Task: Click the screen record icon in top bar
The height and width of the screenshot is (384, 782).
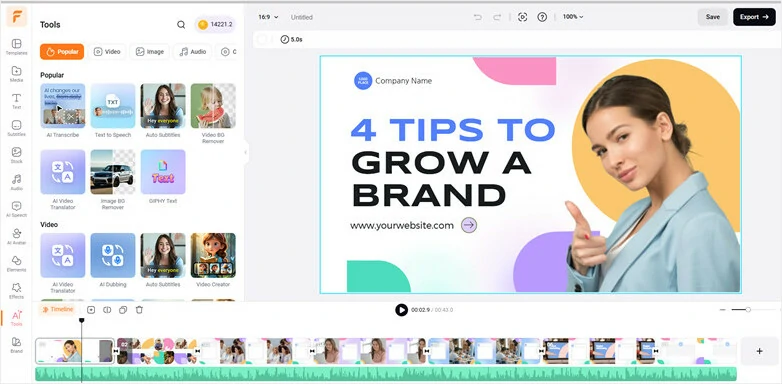Action: point(522,17)
